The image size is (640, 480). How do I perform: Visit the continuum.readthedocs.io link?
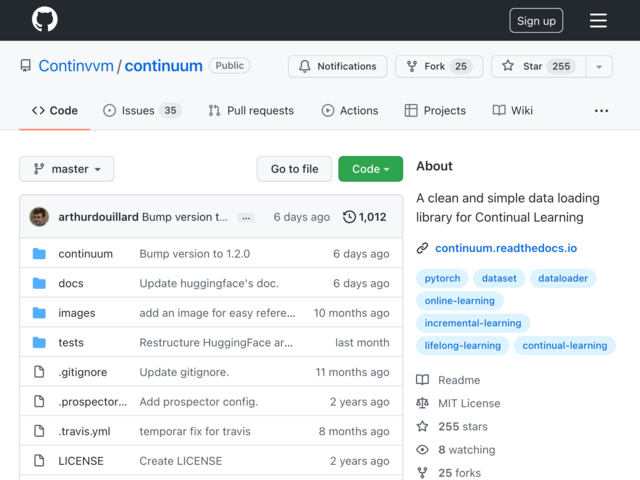pos(506,248)
